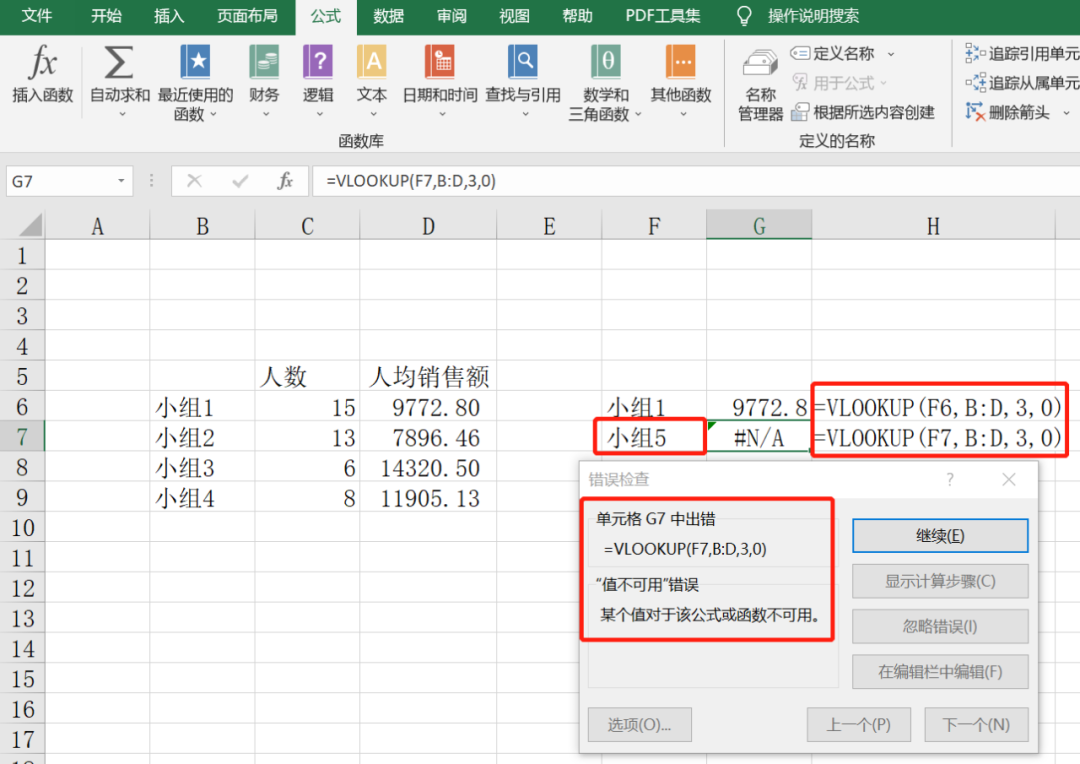Switch to the Review (审阅) tab
The height and width of the screenshot is (764, 1080).
(451, 15)
